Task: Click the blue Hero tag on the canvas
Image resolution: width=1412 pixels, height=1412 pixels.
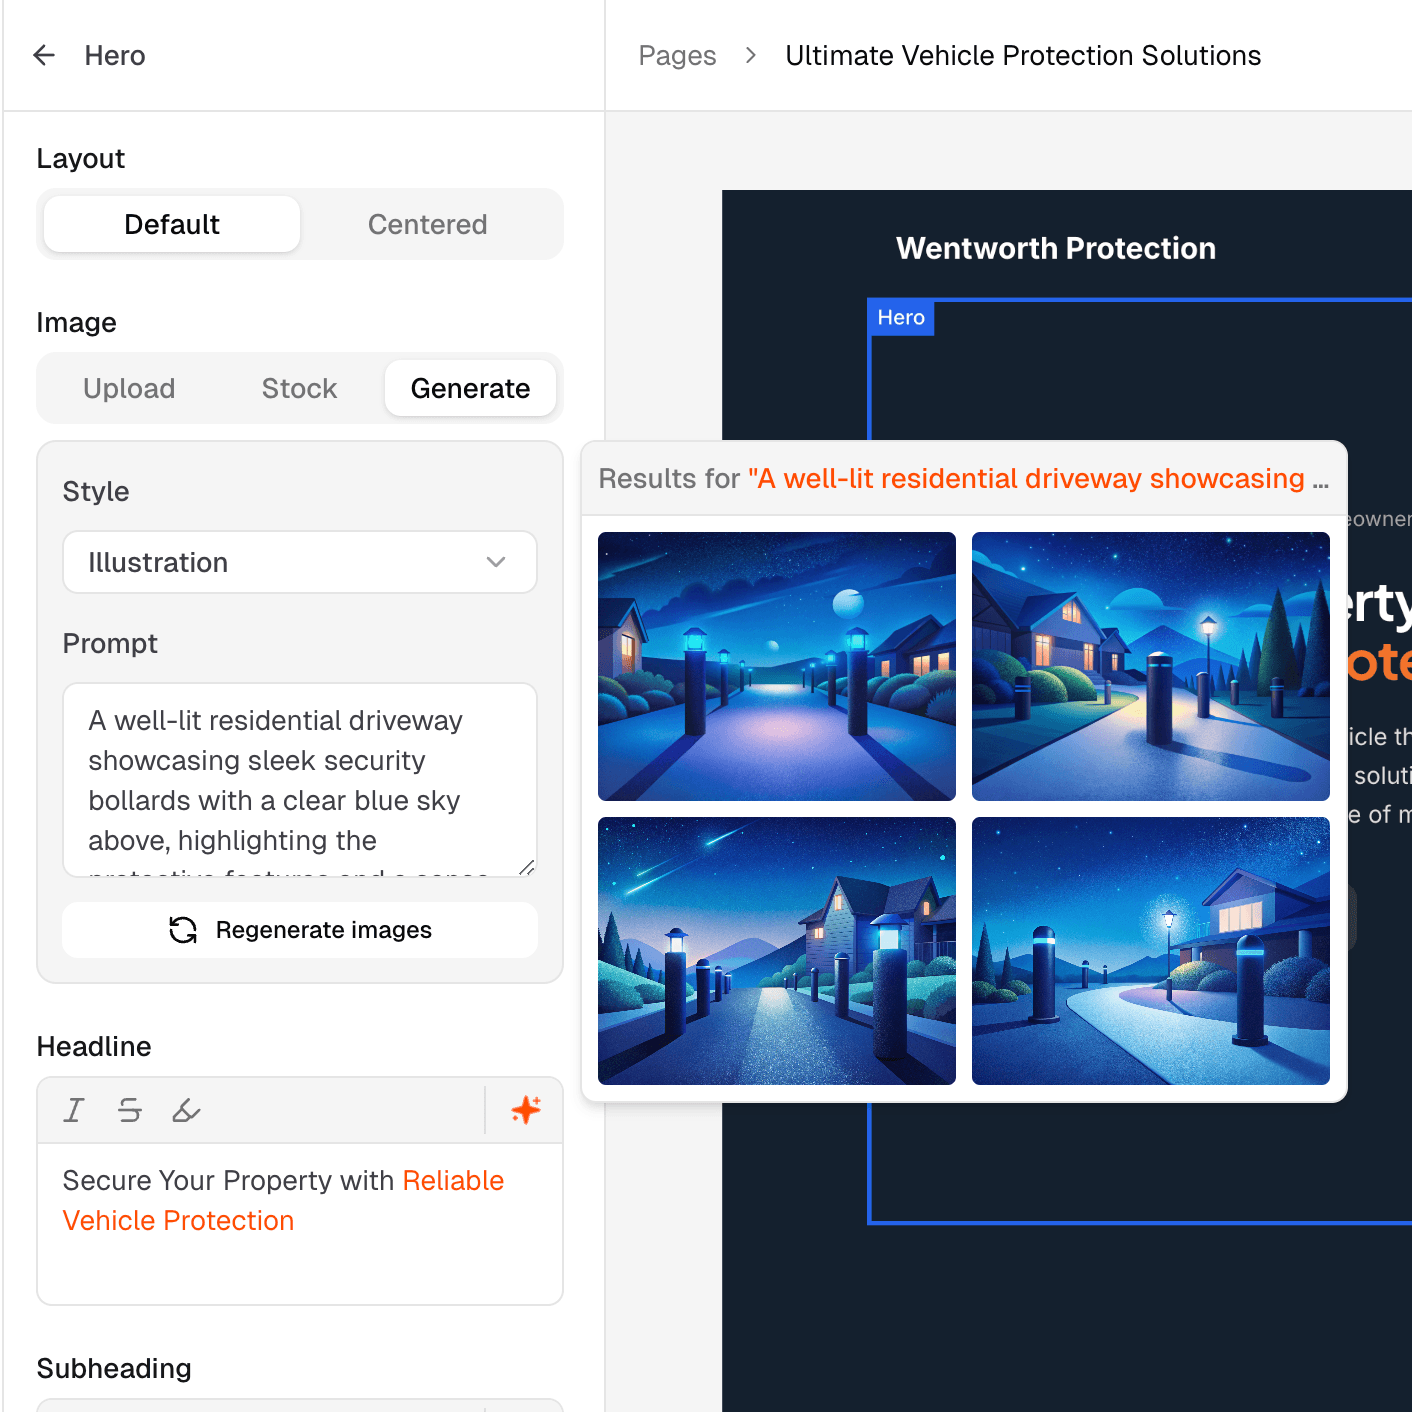Action: [x=899, y=317]
